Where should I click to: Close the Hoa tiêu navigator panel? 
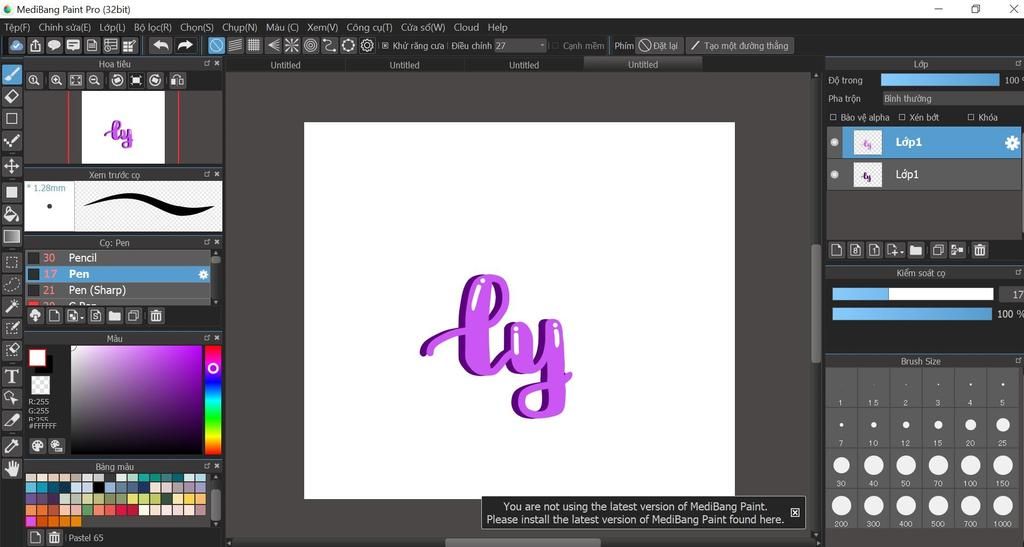[x=217, y=63]
